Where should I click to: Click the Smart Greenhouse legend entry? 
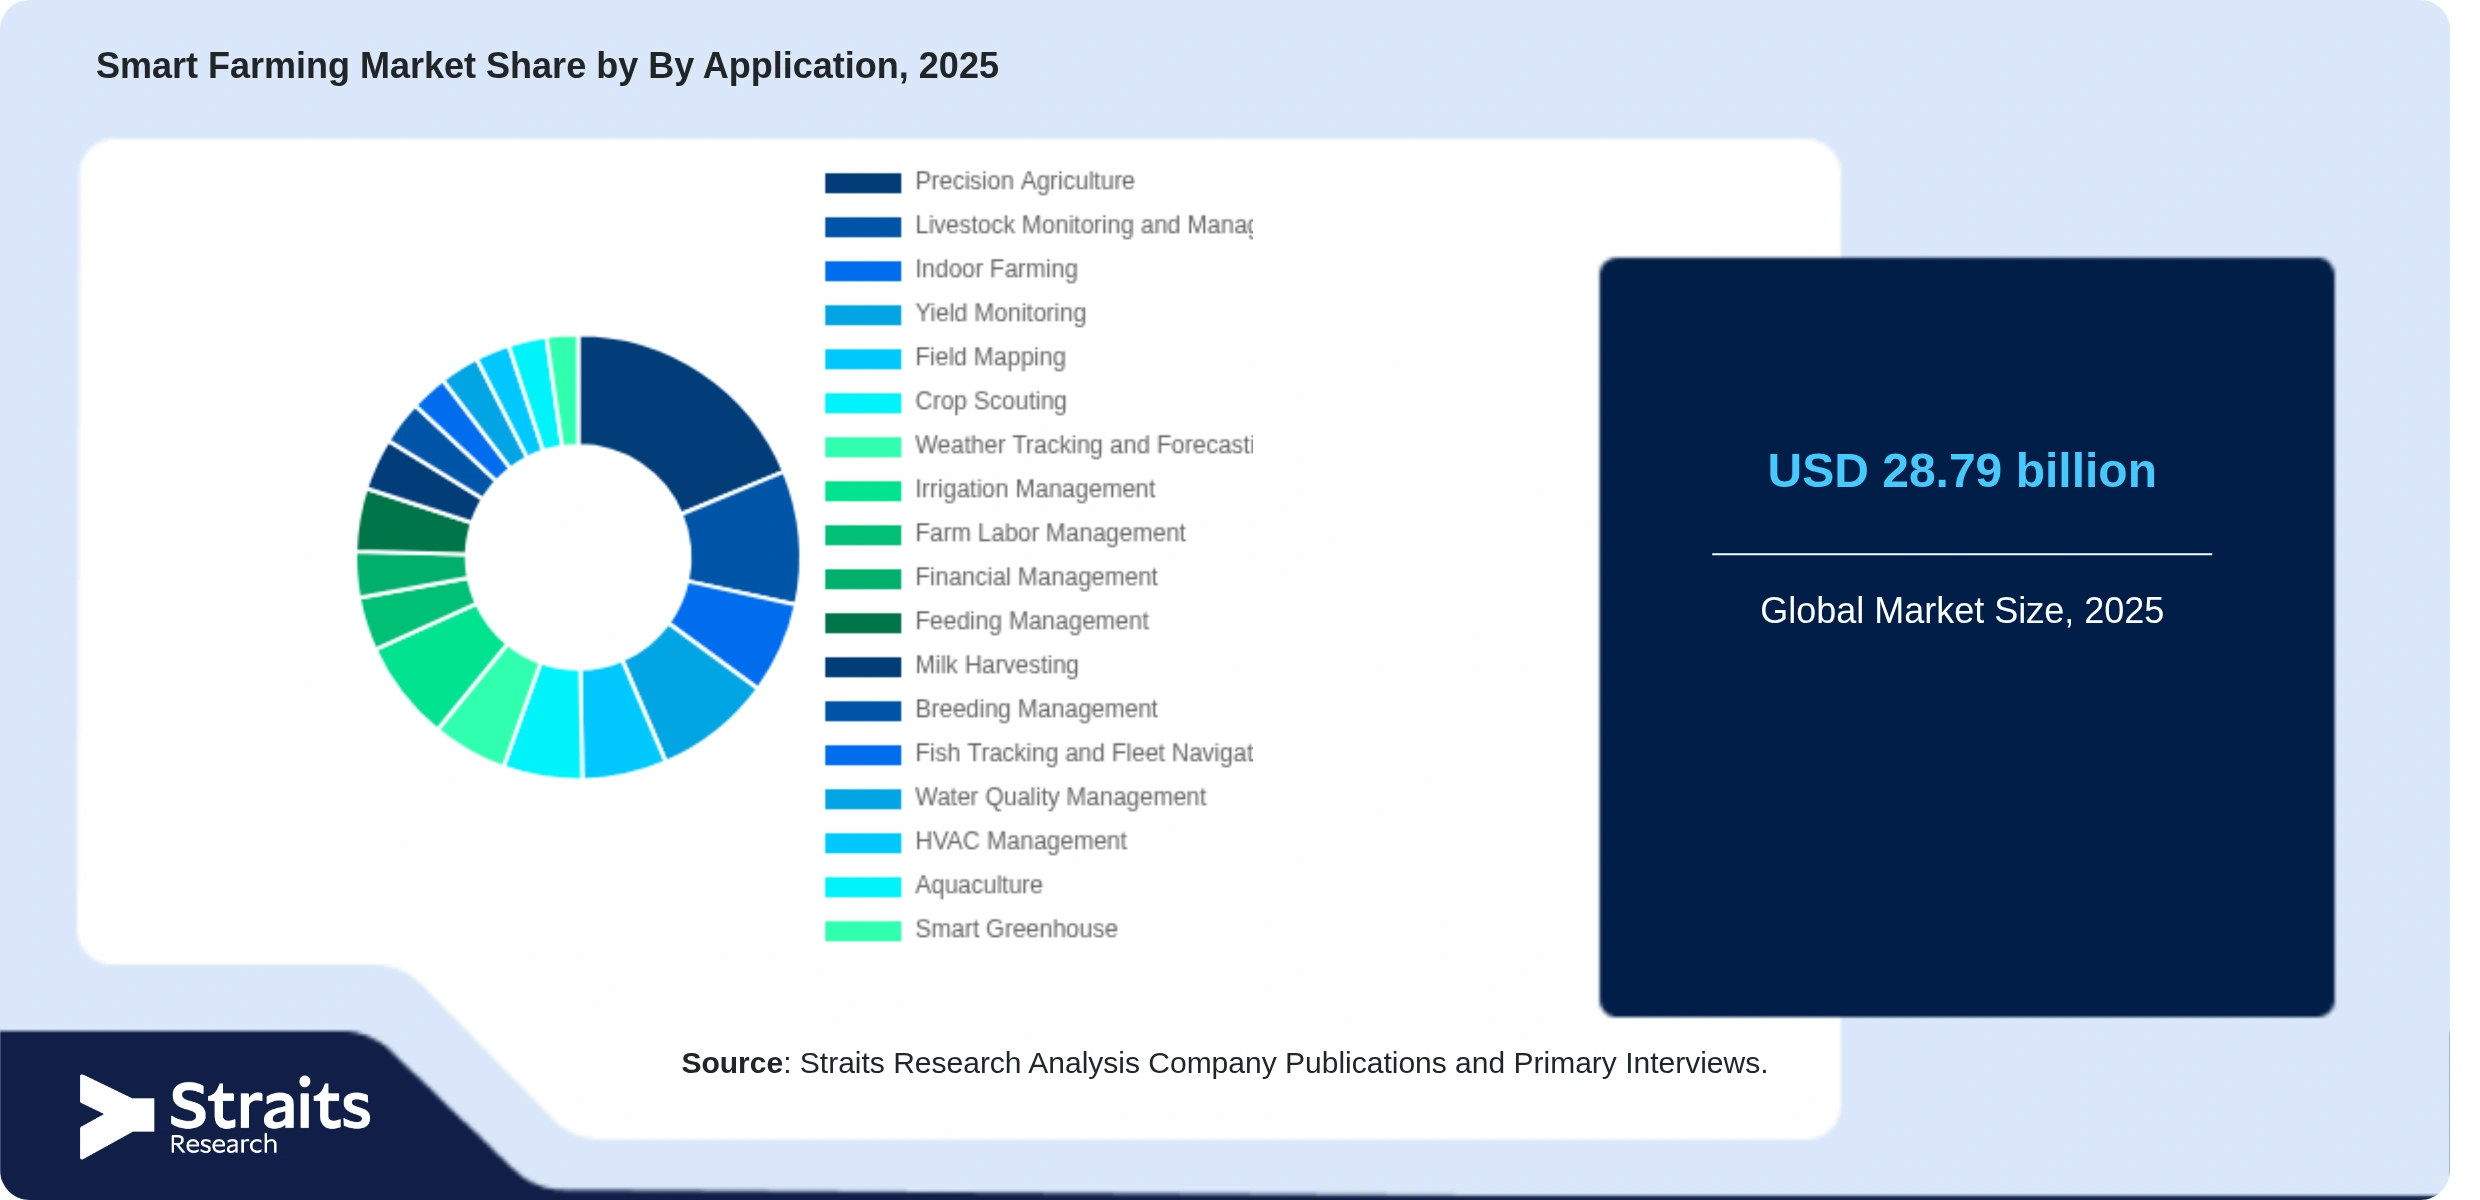pyautogui.click(x=971, y=930)
